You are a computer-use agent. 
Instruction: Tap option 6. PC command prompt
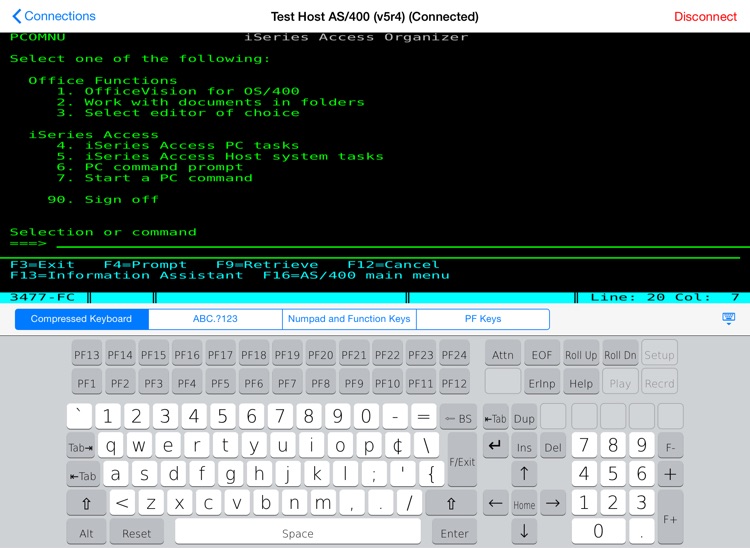pyautogui.click(x=150, y=167)
